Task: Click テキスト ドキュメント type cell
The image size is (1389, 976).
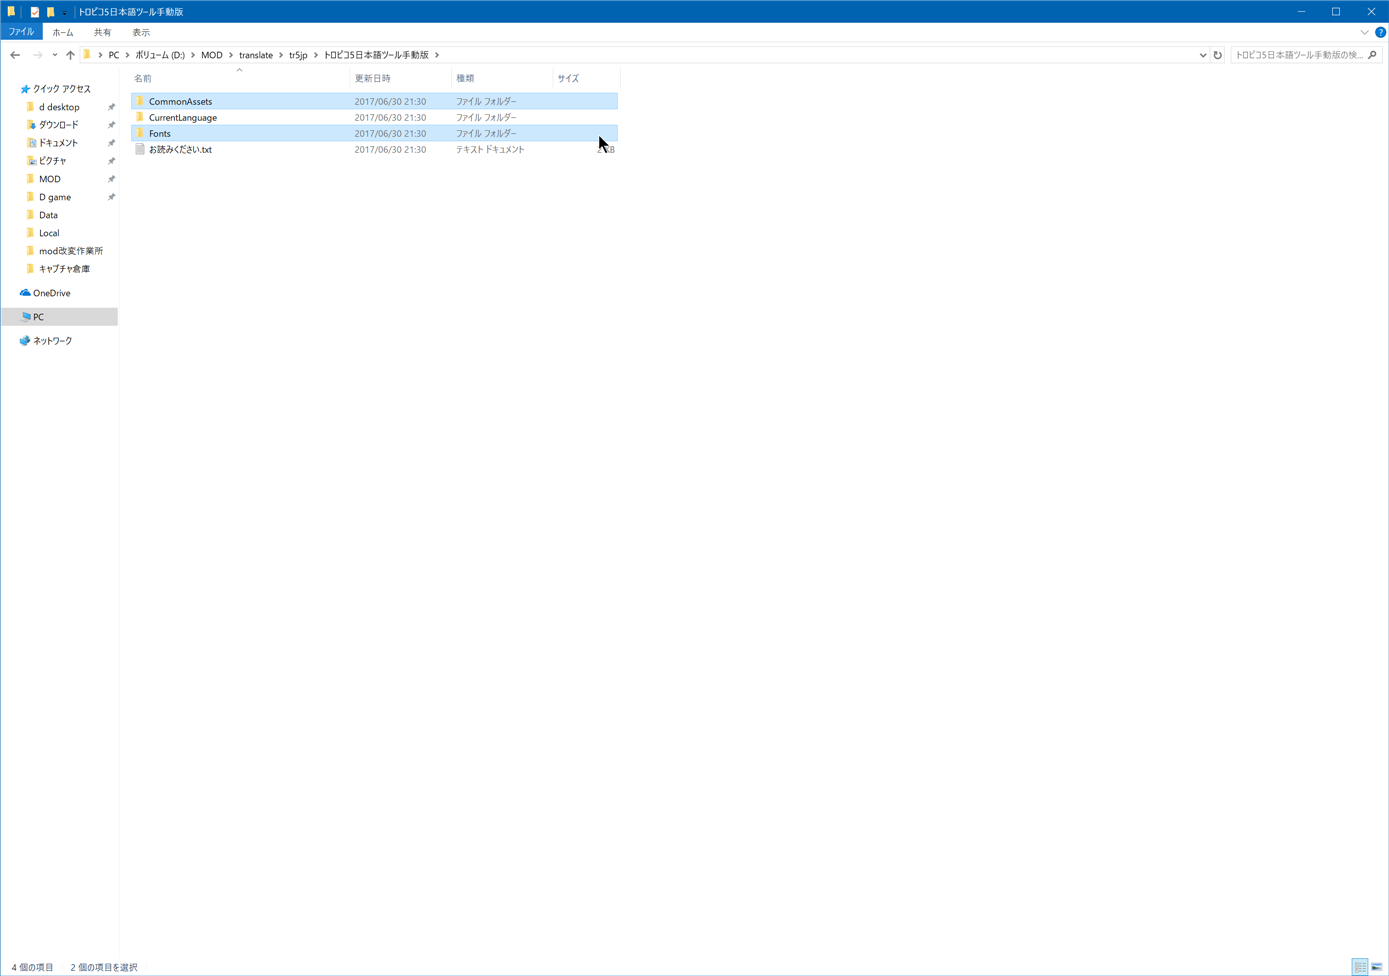Action: pyautogui.click(x=490, y=149)
